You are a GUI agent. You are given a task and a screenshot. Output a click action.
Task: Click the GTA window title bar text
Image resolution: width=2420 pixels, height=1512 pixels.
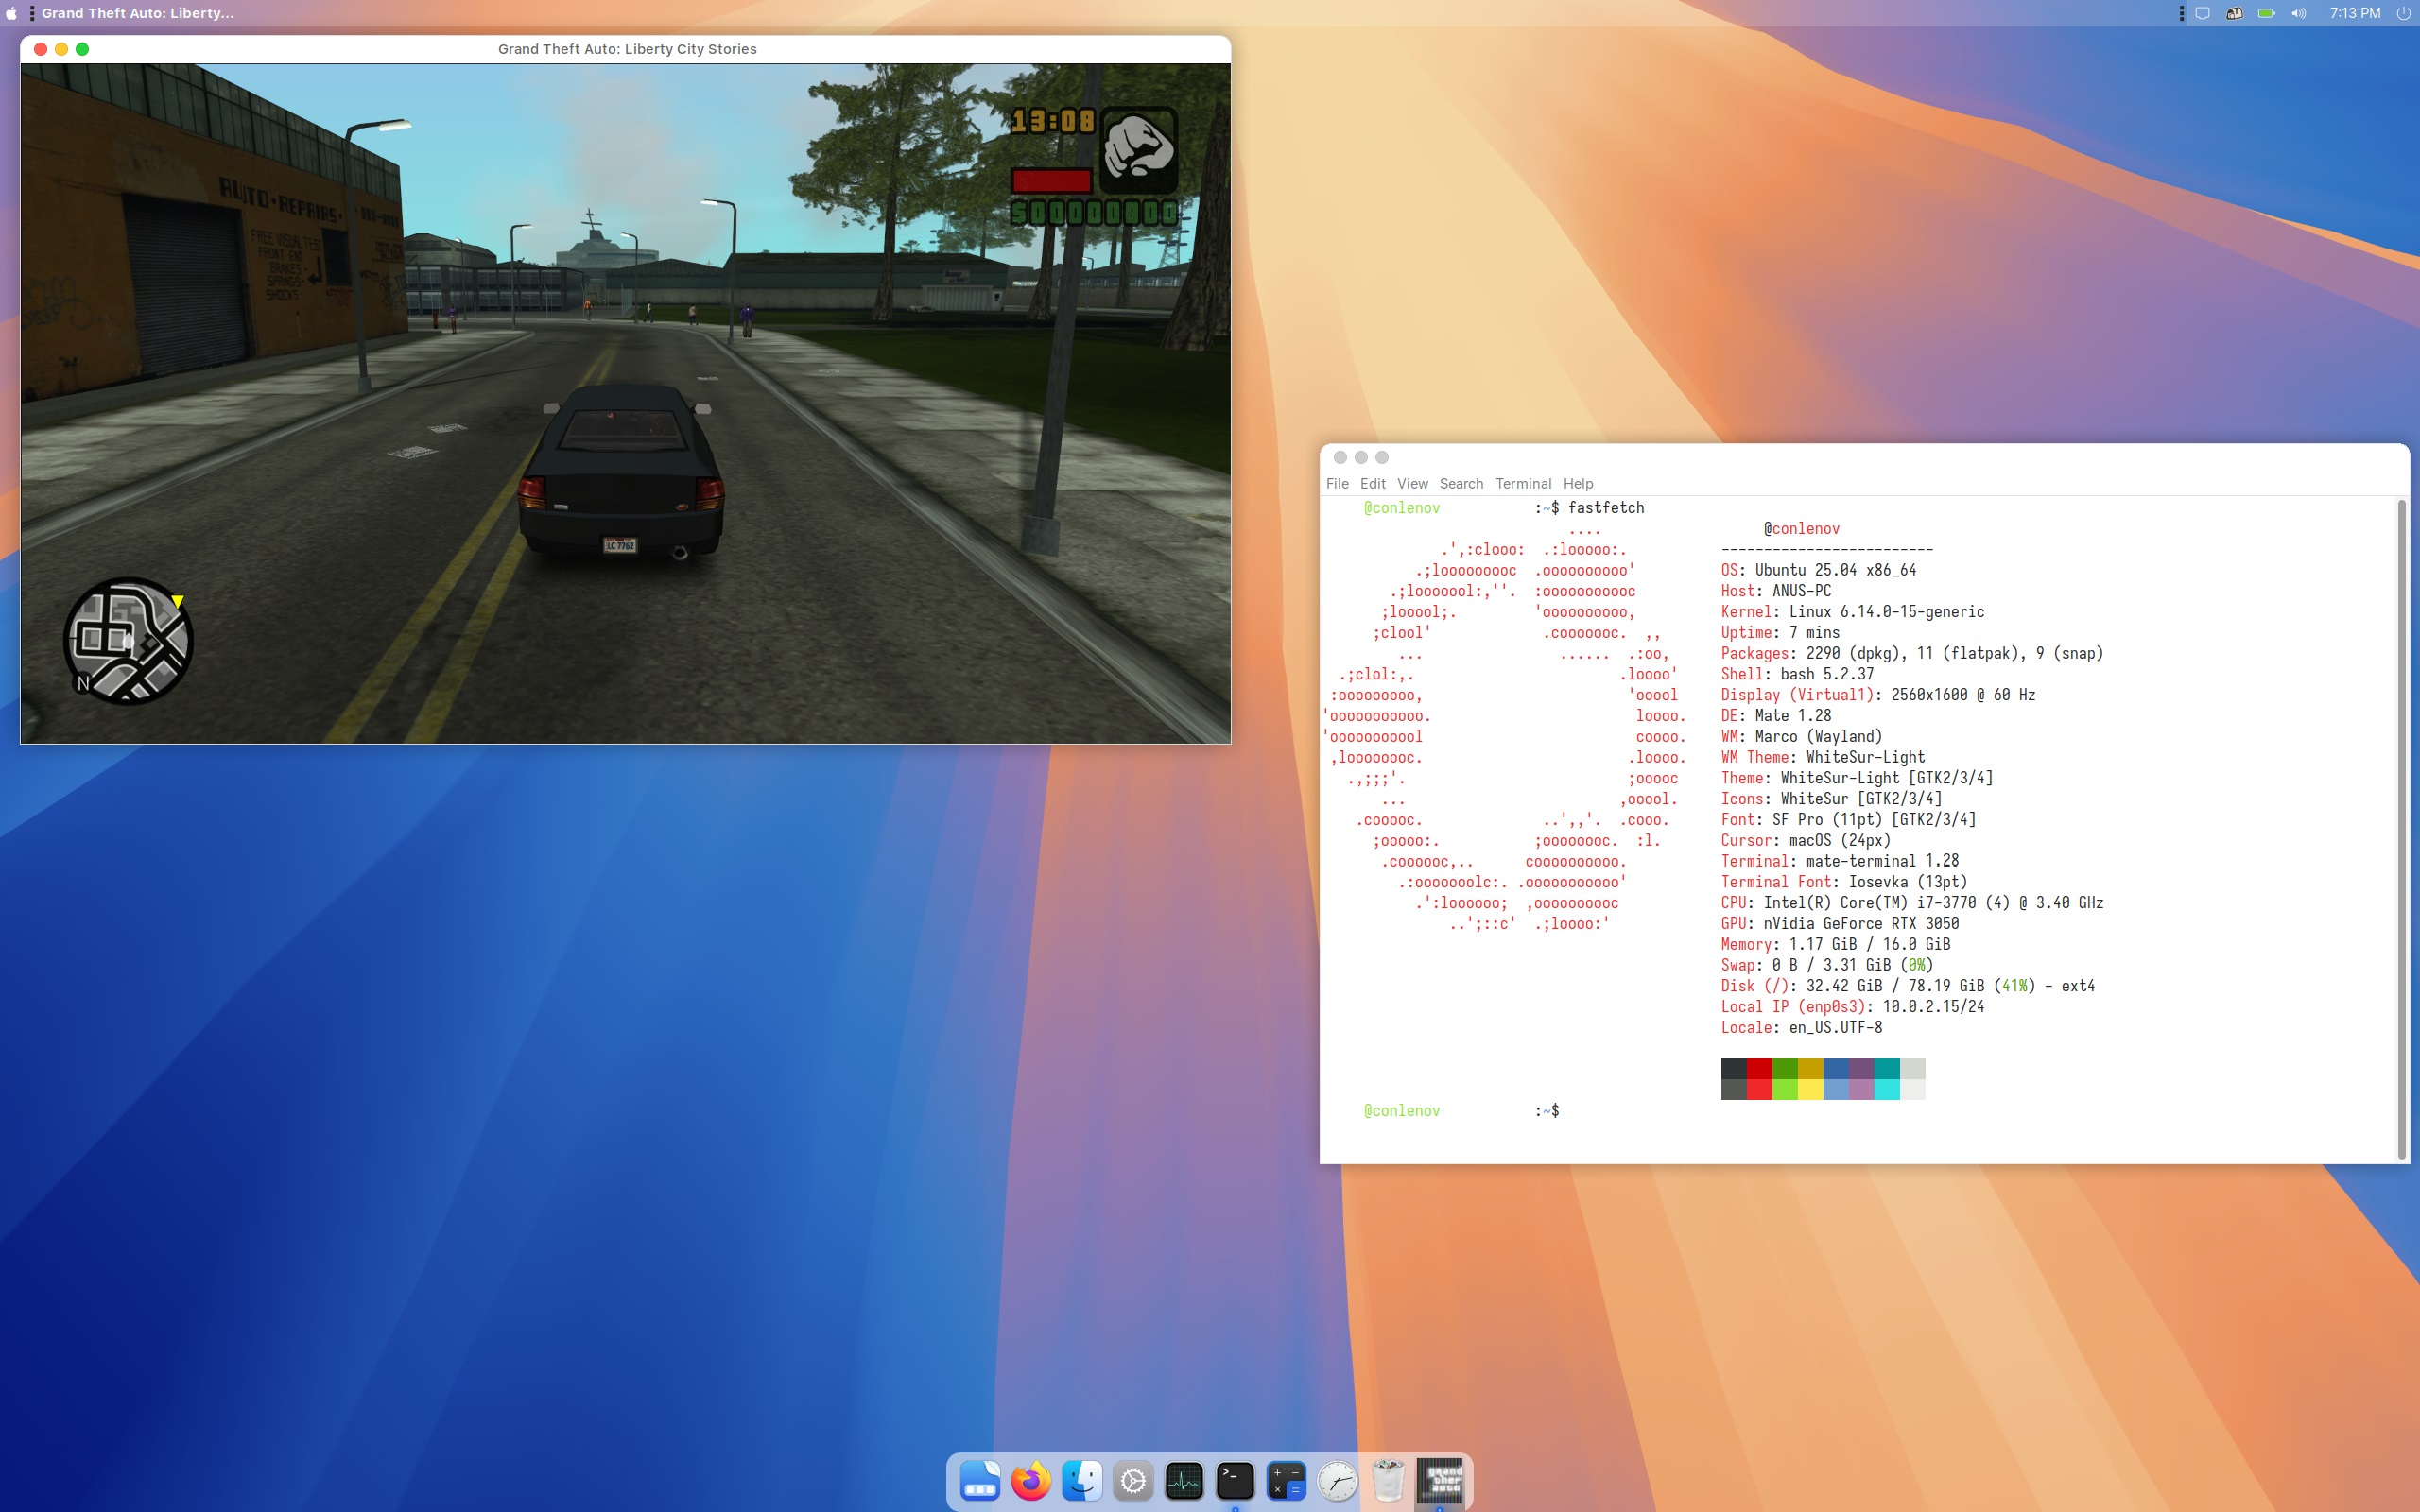627,49
